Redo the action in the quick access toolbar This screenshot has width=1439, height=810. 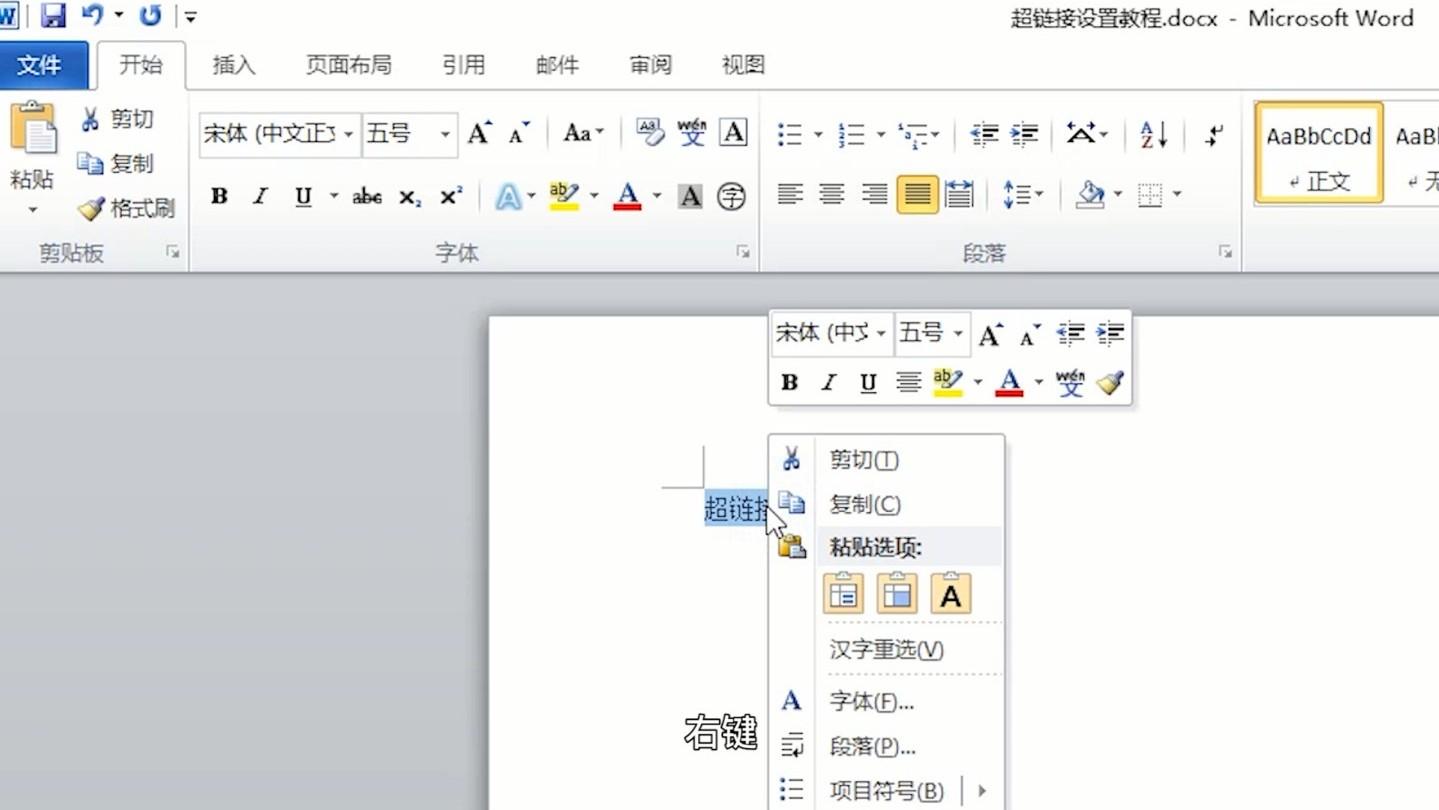(x=150, y=16)
